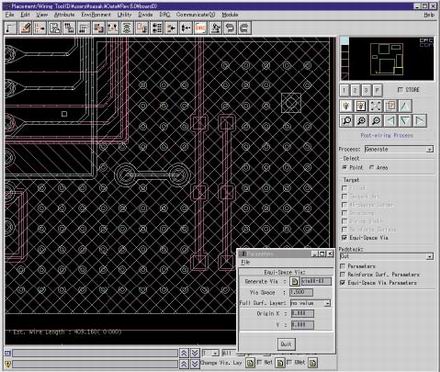Open the Full Surf. Layer dropdown
440x372 pixels.
(310, 303)
